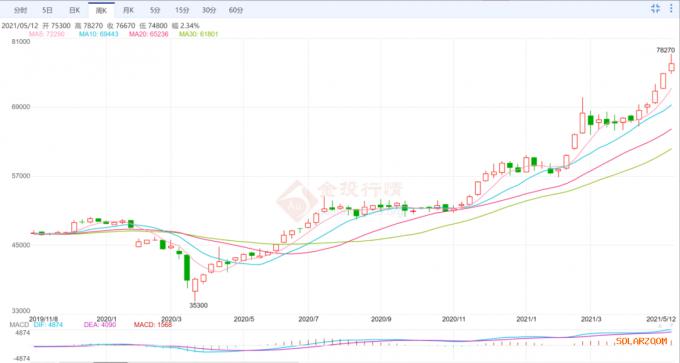Viewport: 680px width, 363px height.
Task: Open the 5日 five-day chart tab
Action: click(47, 10)
